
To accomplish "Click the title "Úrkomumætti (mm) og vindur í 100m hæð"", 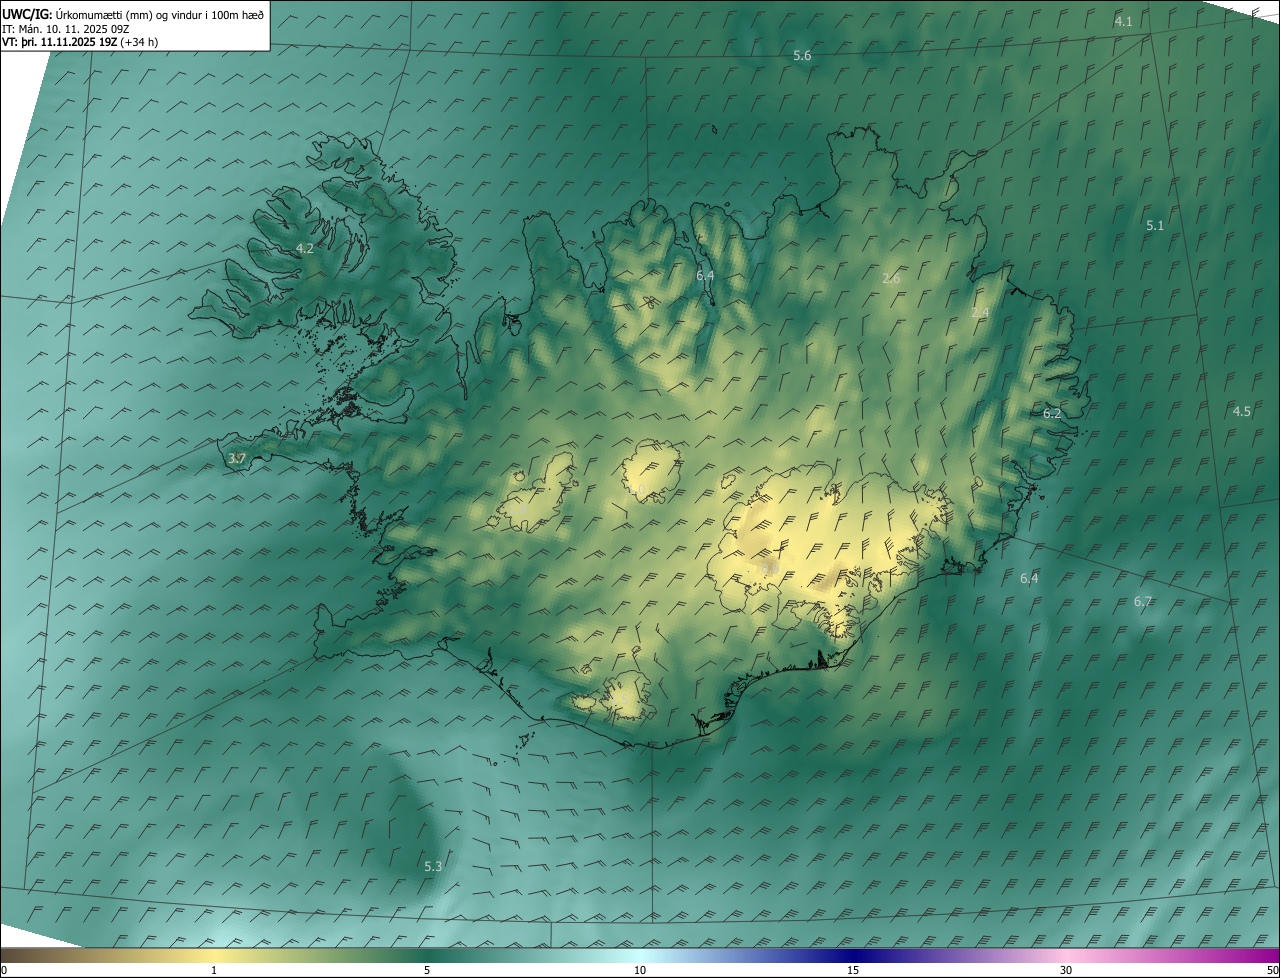I will (x=159, y=14).
